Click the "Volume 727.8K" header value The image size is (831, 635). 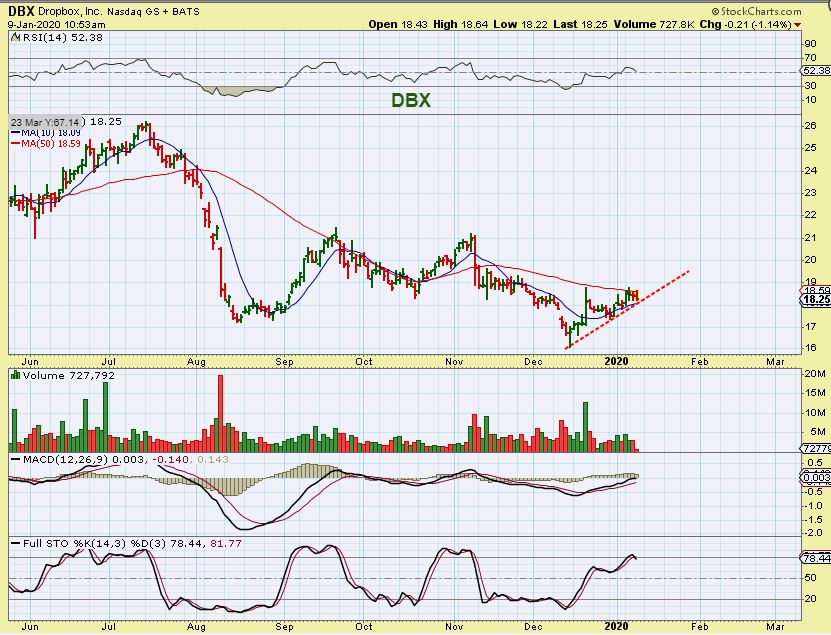pos(654,24)
